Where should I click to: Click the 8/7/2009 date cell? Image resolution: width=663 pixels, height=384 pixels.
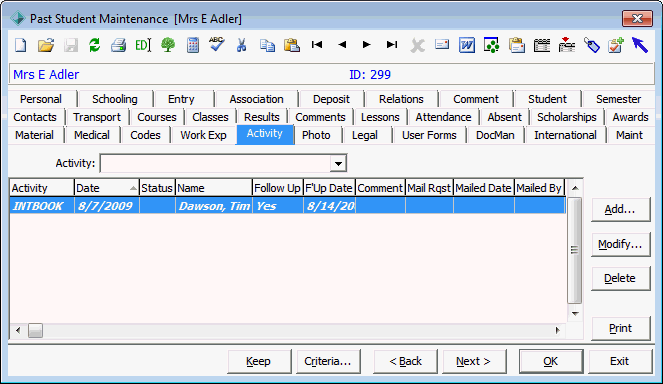[107, 206]
